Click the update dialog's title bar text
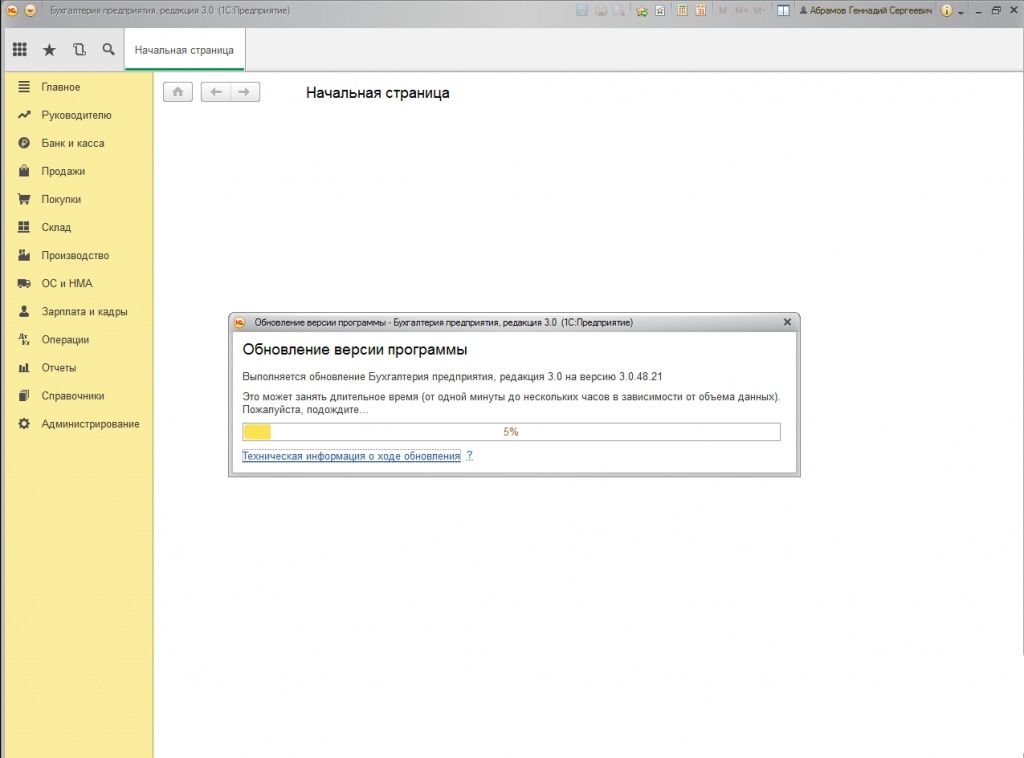The width and height of the screenshot is (1024, 758). [x=443, y=323]
